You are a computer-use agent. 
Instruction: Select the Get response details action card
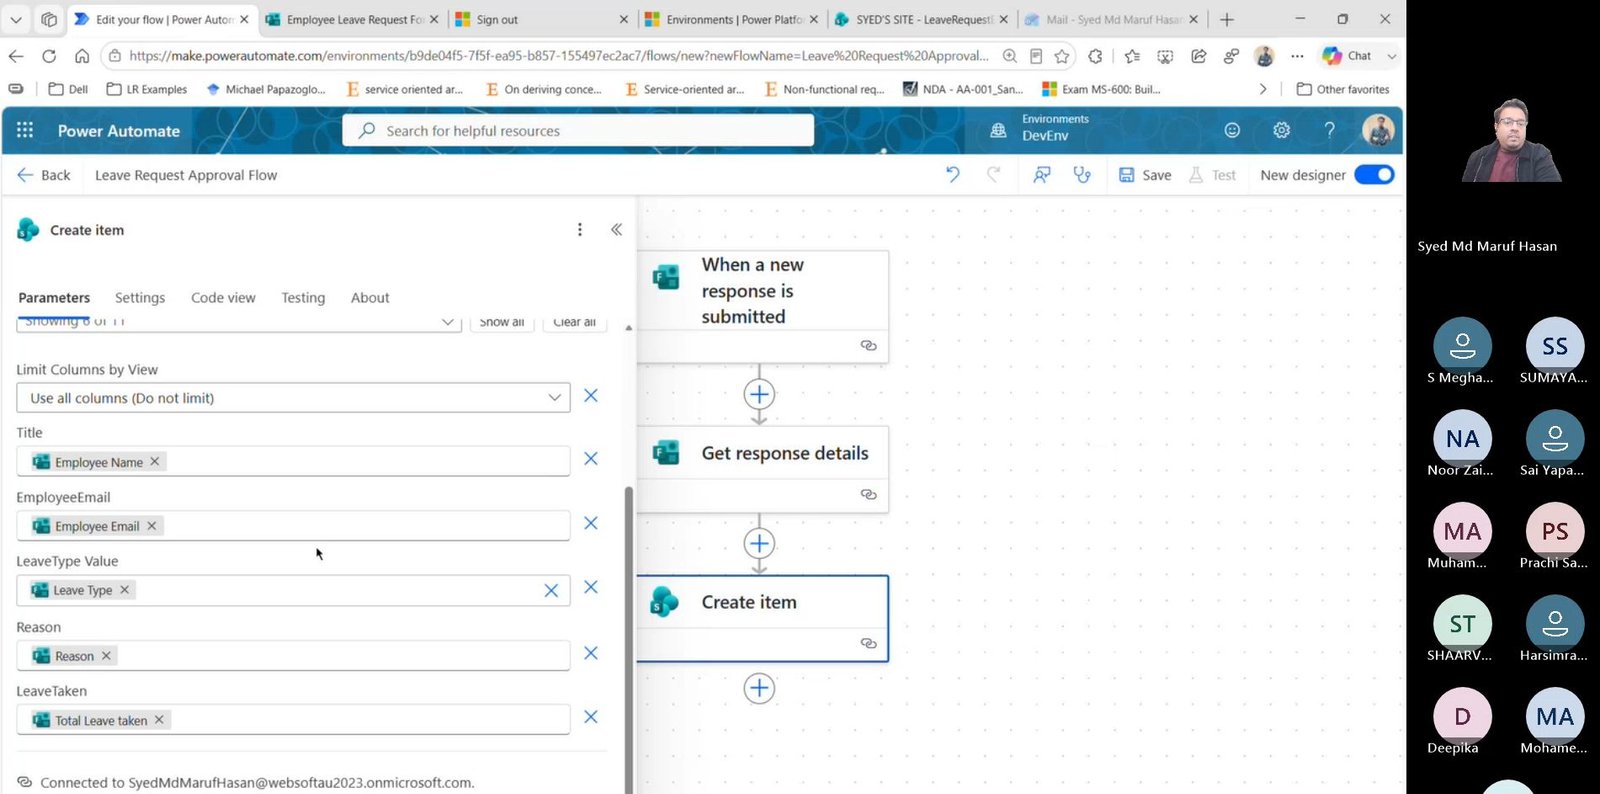(x=762, y=469)
